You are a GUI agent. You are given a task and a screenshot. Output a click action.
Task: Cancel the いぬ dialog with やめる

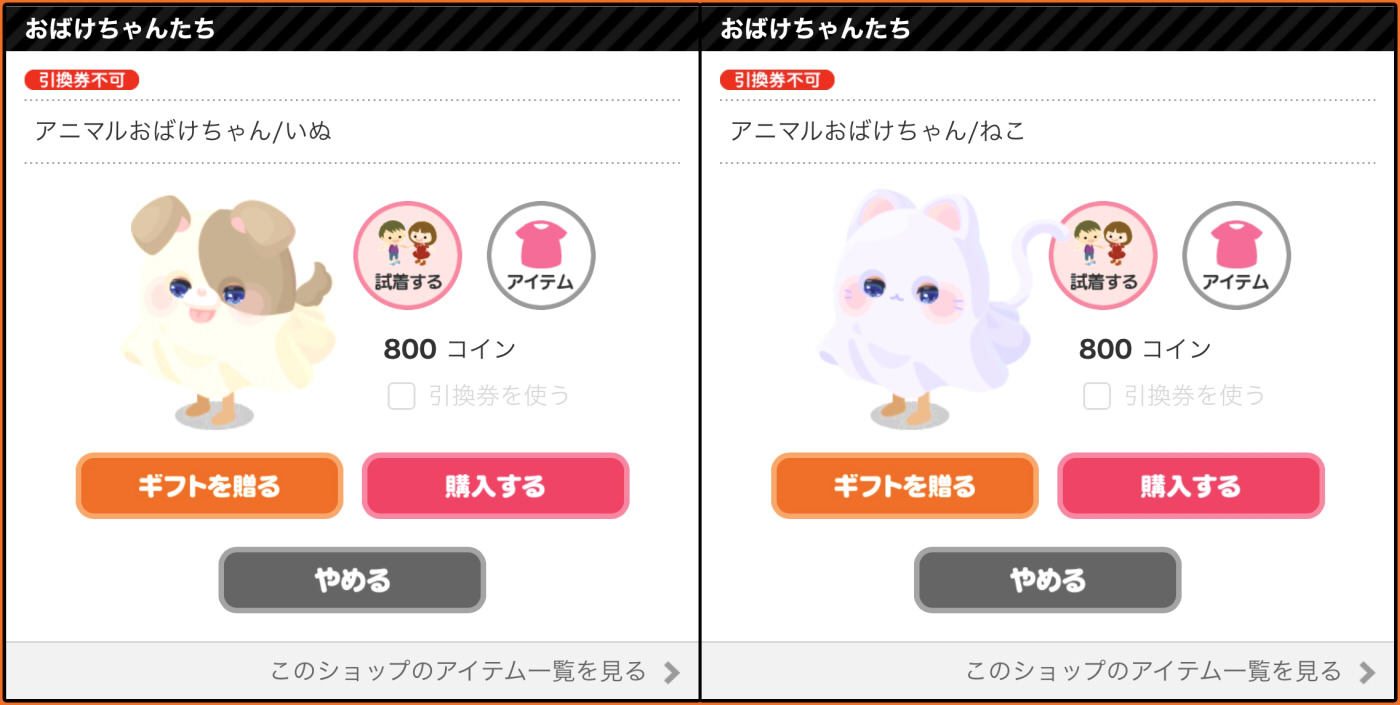point(352,580)
